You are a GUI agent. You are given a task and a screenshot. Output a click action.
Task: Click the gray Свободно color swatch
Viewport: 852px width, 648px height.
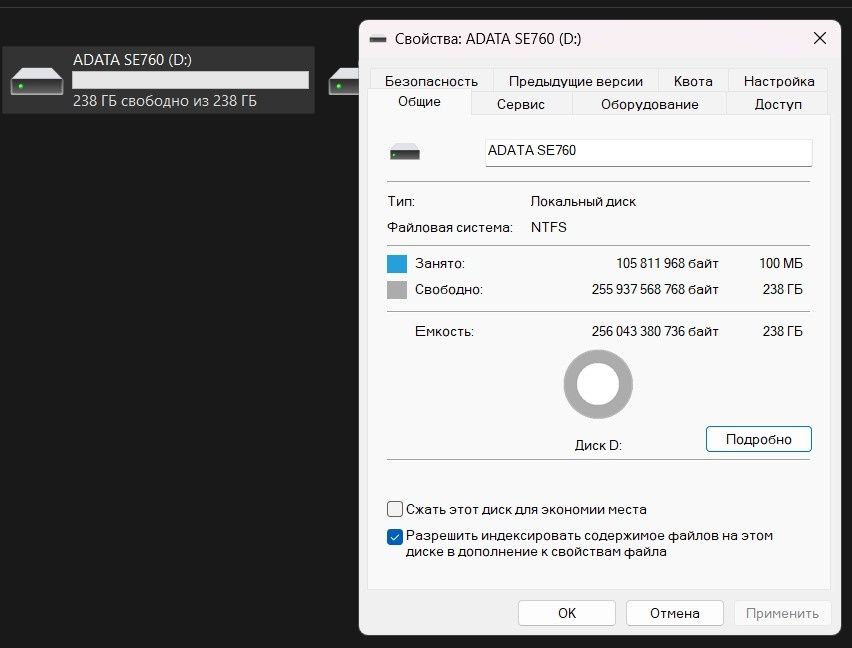397,290
